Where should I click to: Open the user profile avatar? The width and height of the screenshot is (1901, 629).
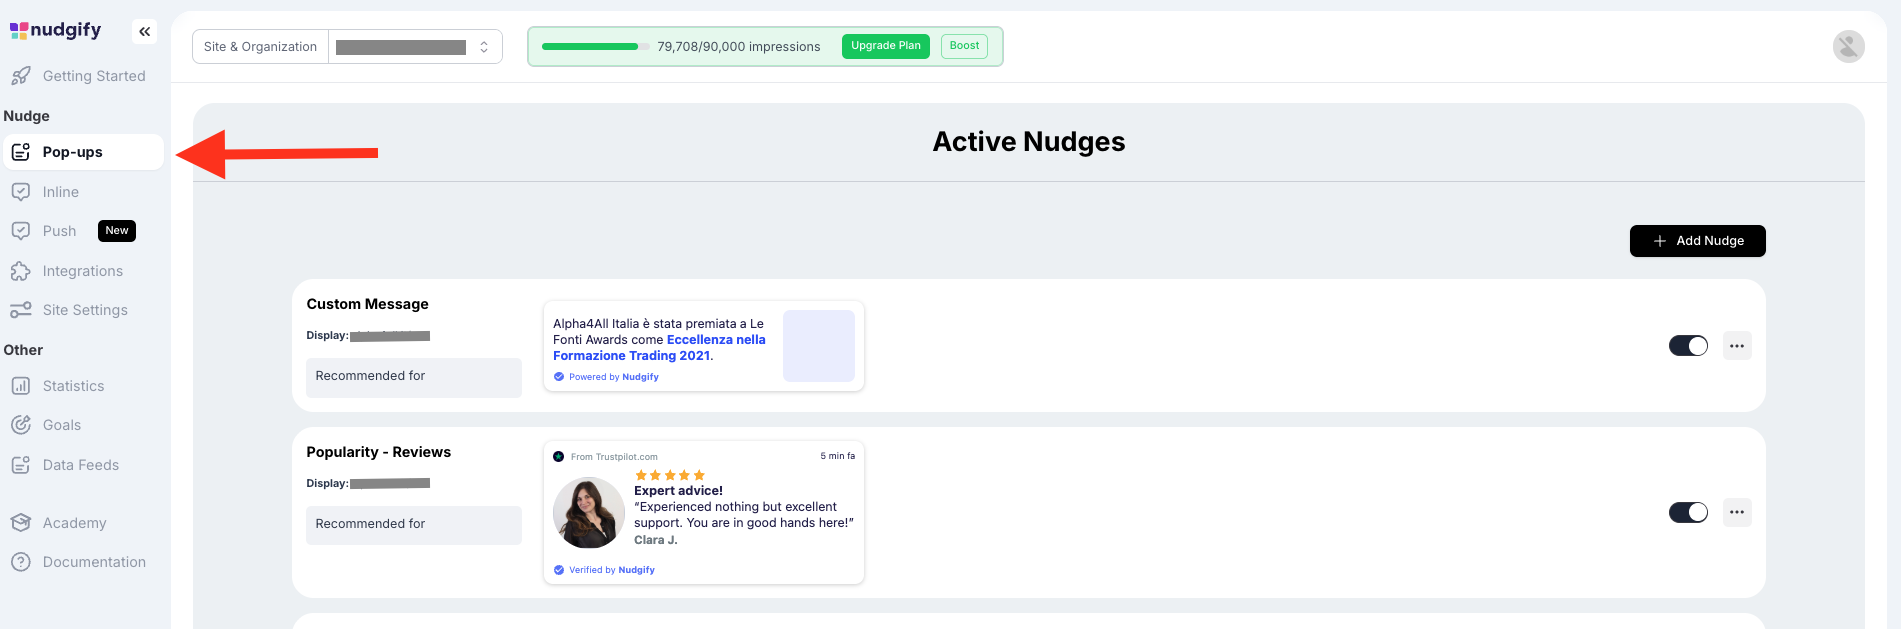(1848, 46)
